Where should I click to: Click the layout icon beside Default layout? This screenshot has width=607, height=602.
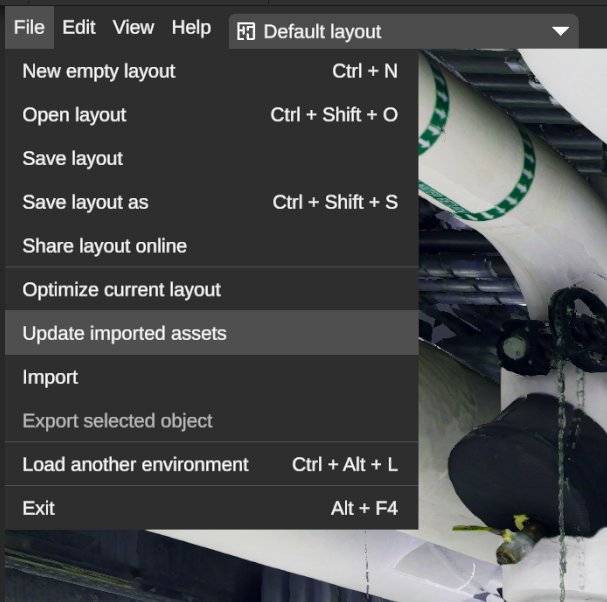tap(246, 31)
